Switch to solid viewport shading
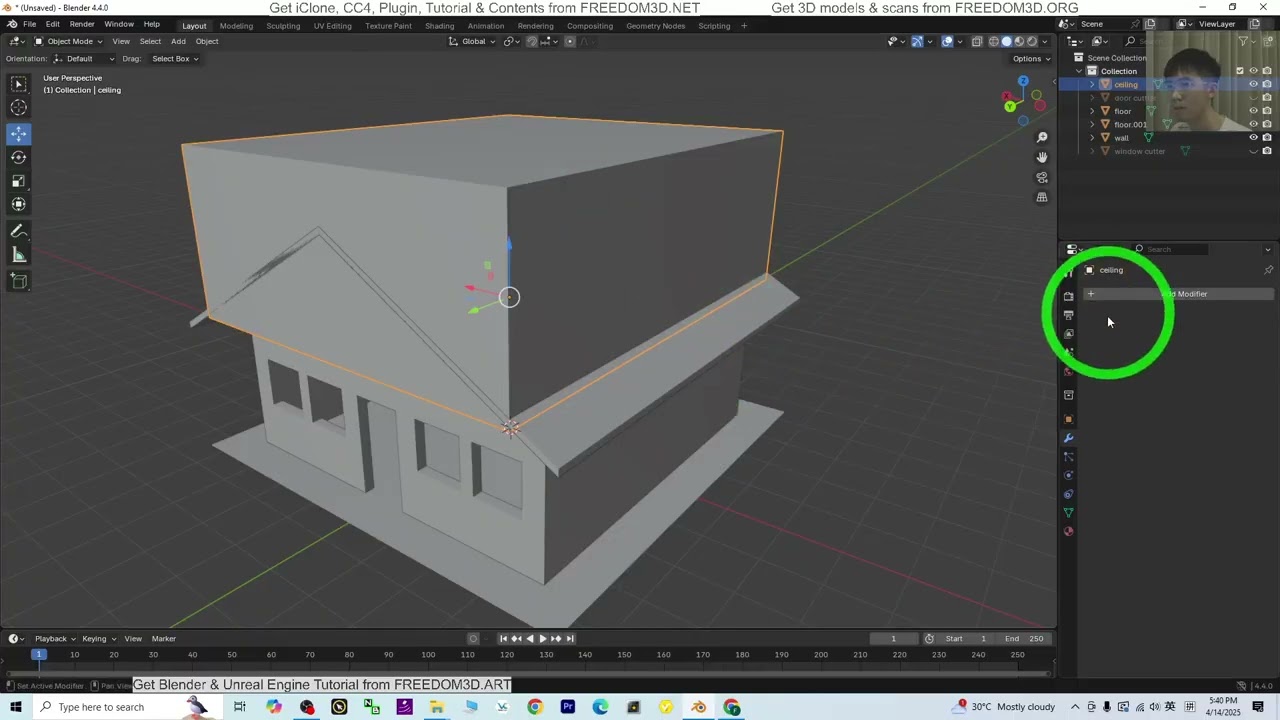The width and height of the screenshot is (1280, 720). coord(1007,41)
